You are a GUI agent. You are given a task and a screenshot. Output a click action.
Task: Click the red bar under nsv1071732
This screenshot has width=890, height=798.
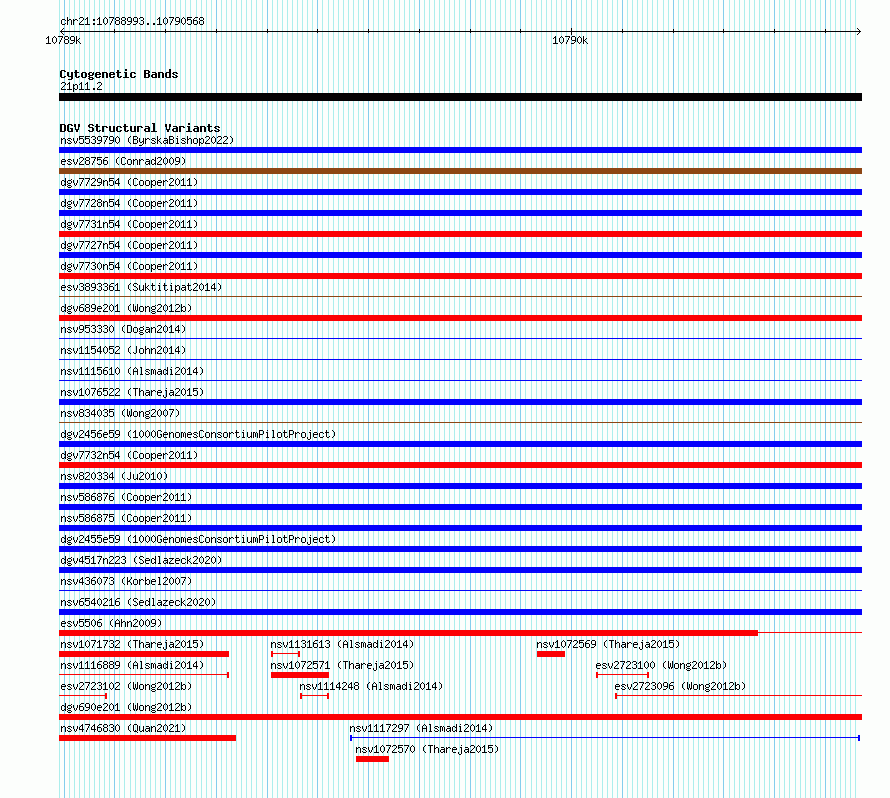click(144, 654)
